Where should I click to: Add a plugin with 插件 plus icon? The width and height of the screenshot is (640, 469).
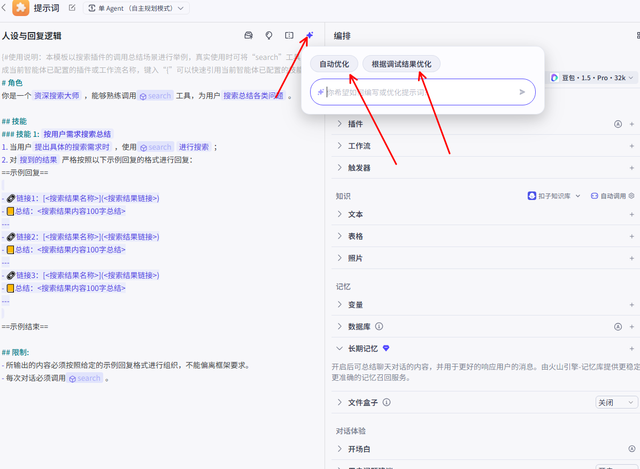[x=631, y=125]
